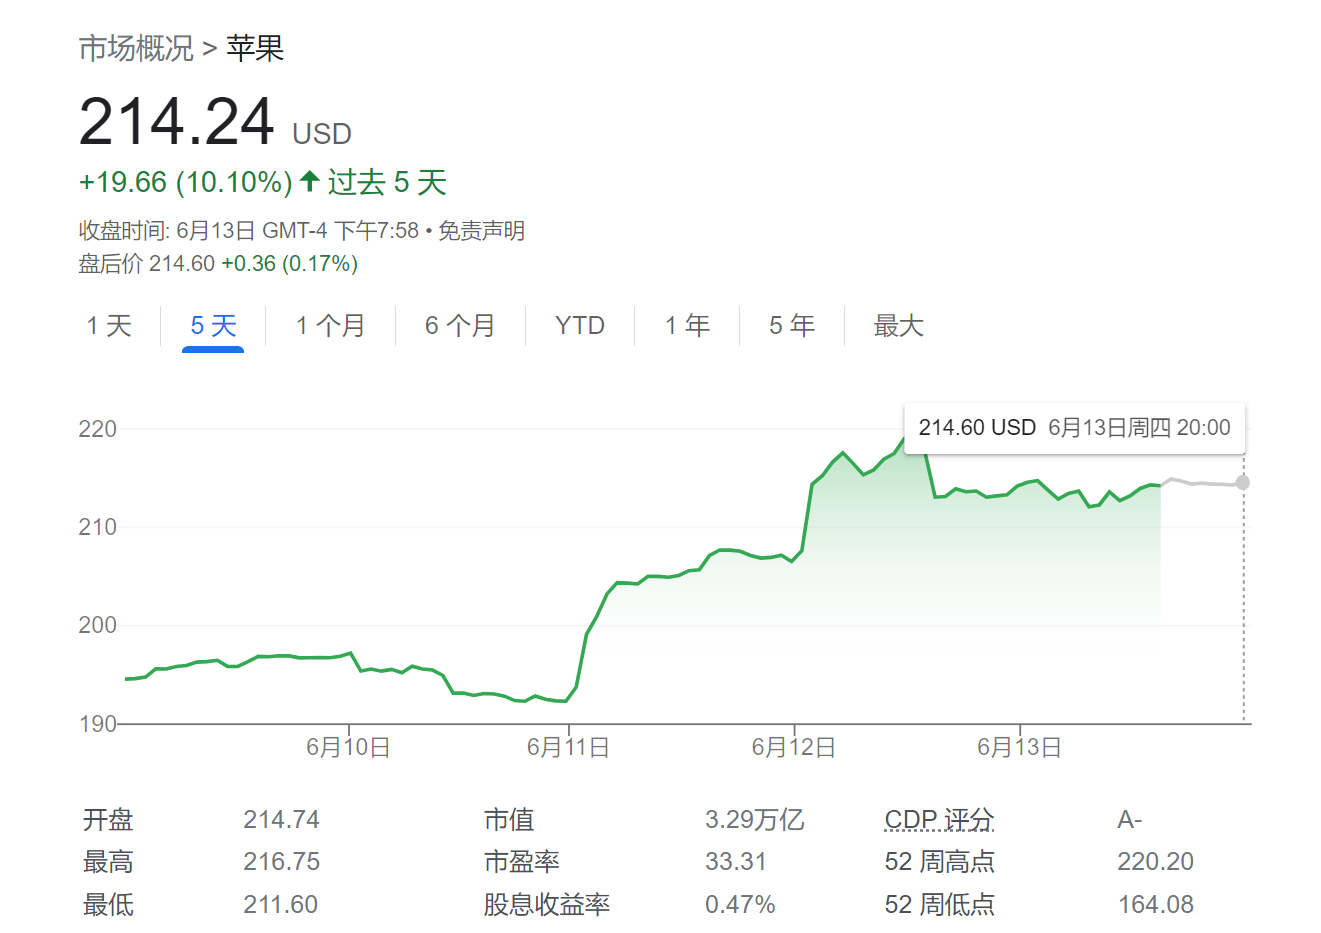This screenshot has width=1321, height=933.
Task: Click the 市盈率 value 33.31
Action: [x=735, y=862]
